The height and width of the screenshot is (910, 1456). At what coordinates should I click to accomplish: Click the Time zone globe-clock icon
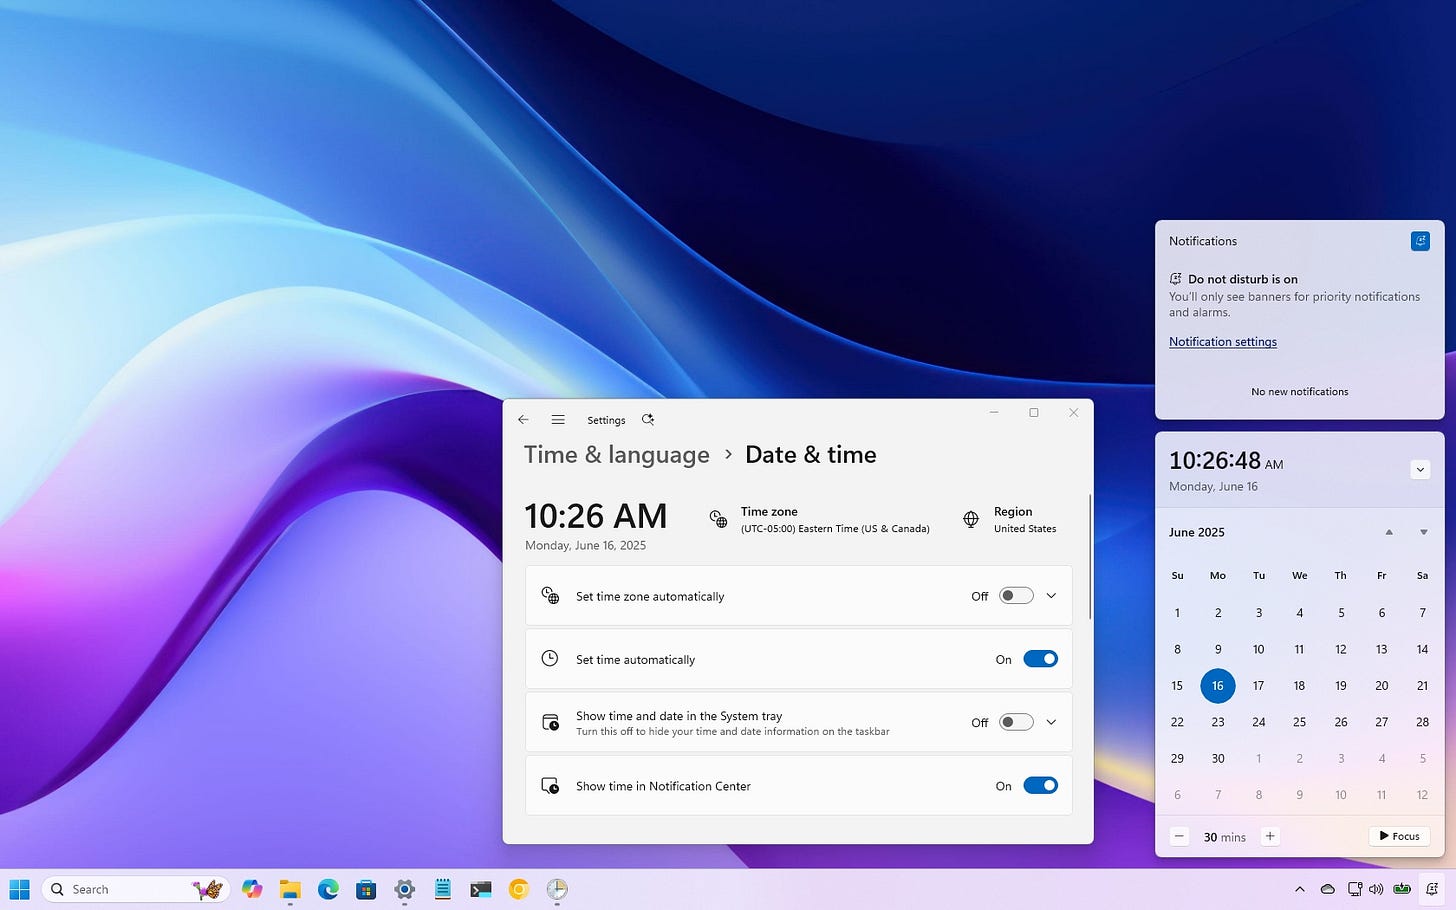[718, 519]
